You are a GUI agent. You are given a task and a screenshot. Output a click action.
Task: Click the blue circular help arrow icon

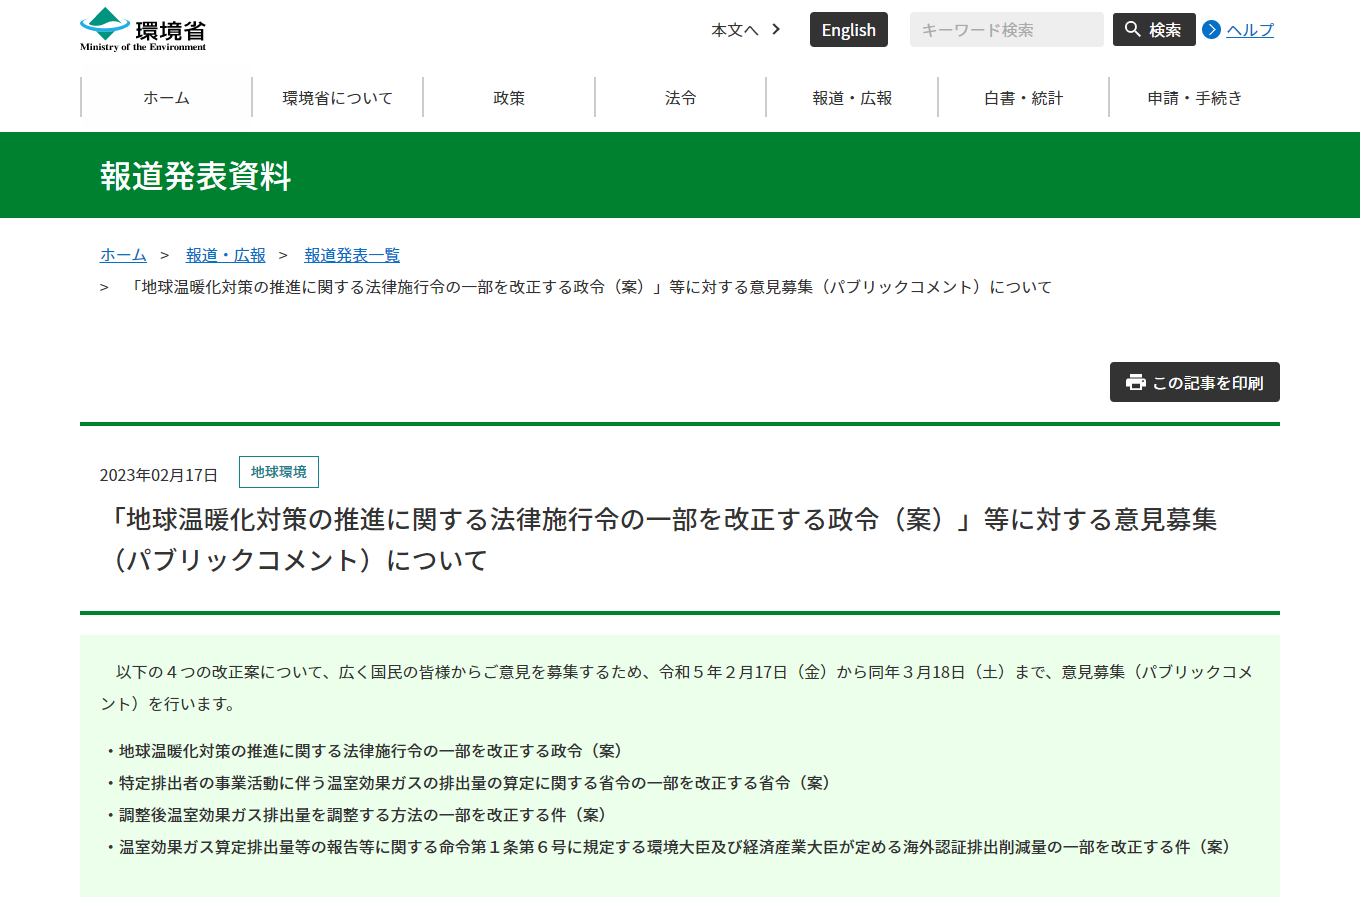1211,30
